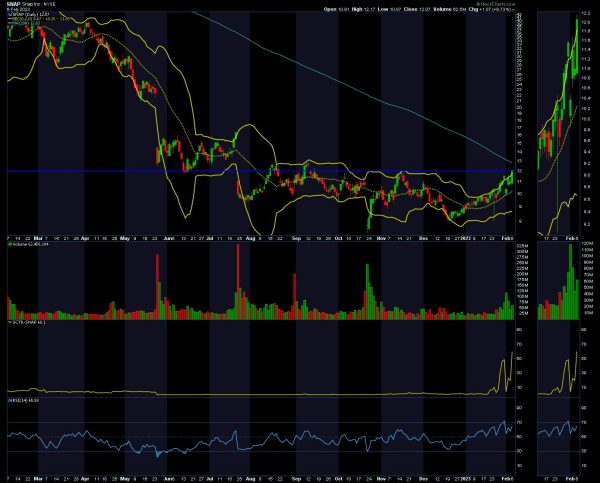Click the Close 12.07 value in header
This screenshot has height=483, width=600.
coord(417,9)
